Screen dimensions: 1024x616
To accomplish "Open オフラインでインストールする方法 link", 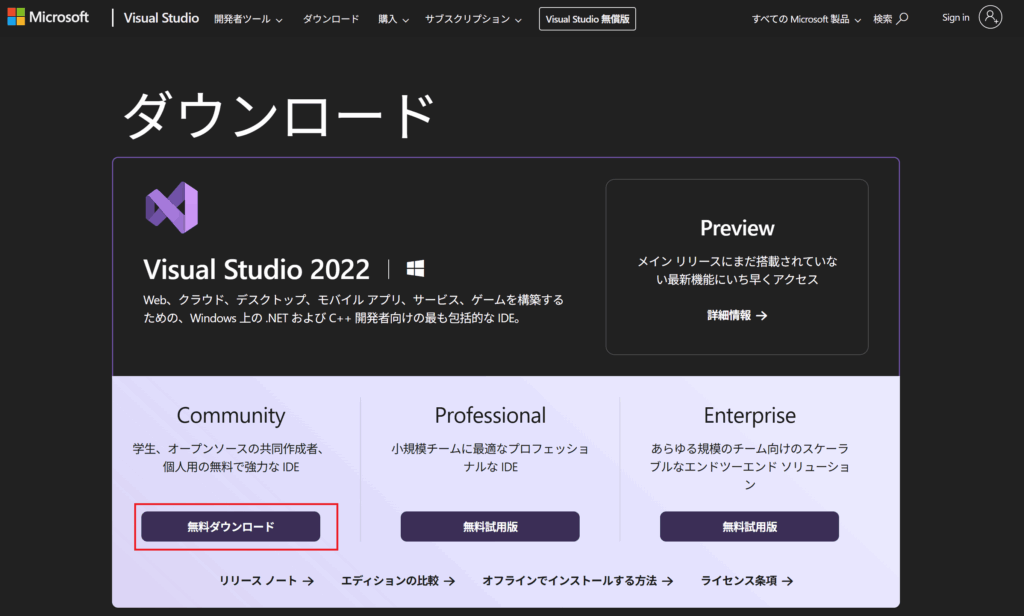I will (x=577, y=581).
